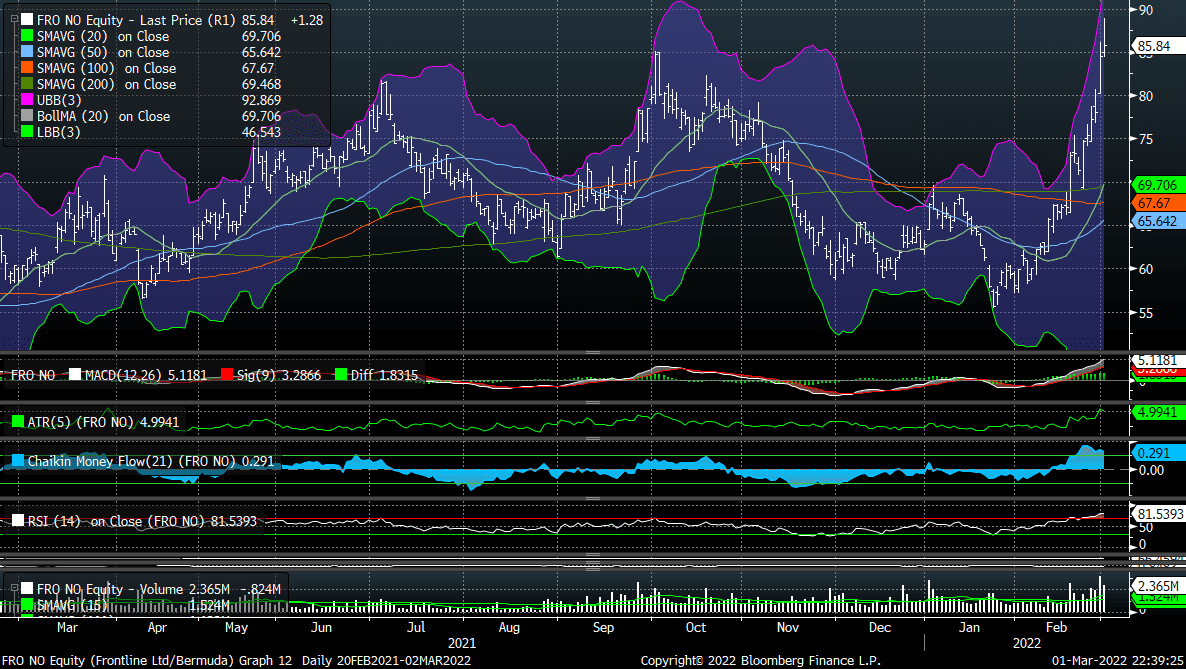This screenshot has height=669, width=1186.
Task: Click the green 4.9941 ATR axis tag
Action: 1158,412
